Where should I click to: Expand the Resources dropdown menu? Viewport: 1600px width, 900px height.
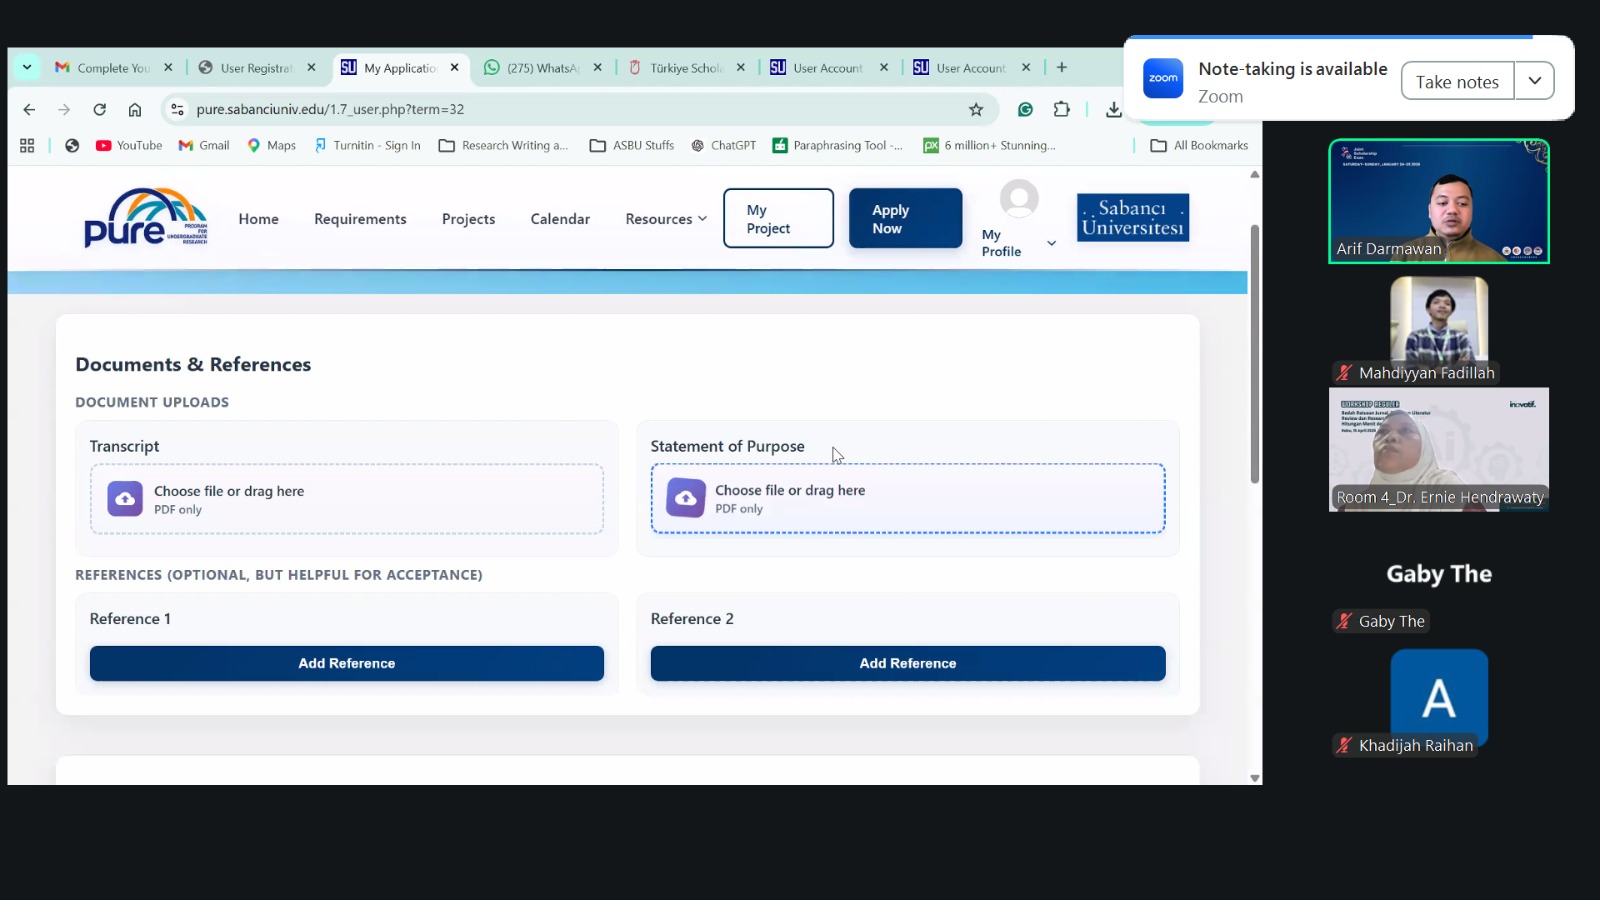pos(666,219)
